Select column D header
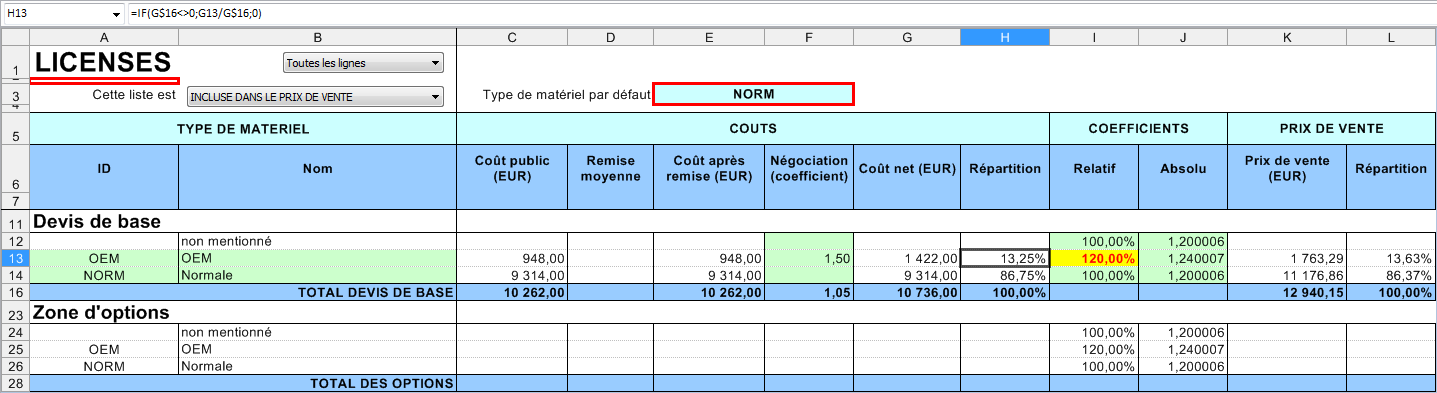Screen dimensions: 1437x393 pos(610,38)
